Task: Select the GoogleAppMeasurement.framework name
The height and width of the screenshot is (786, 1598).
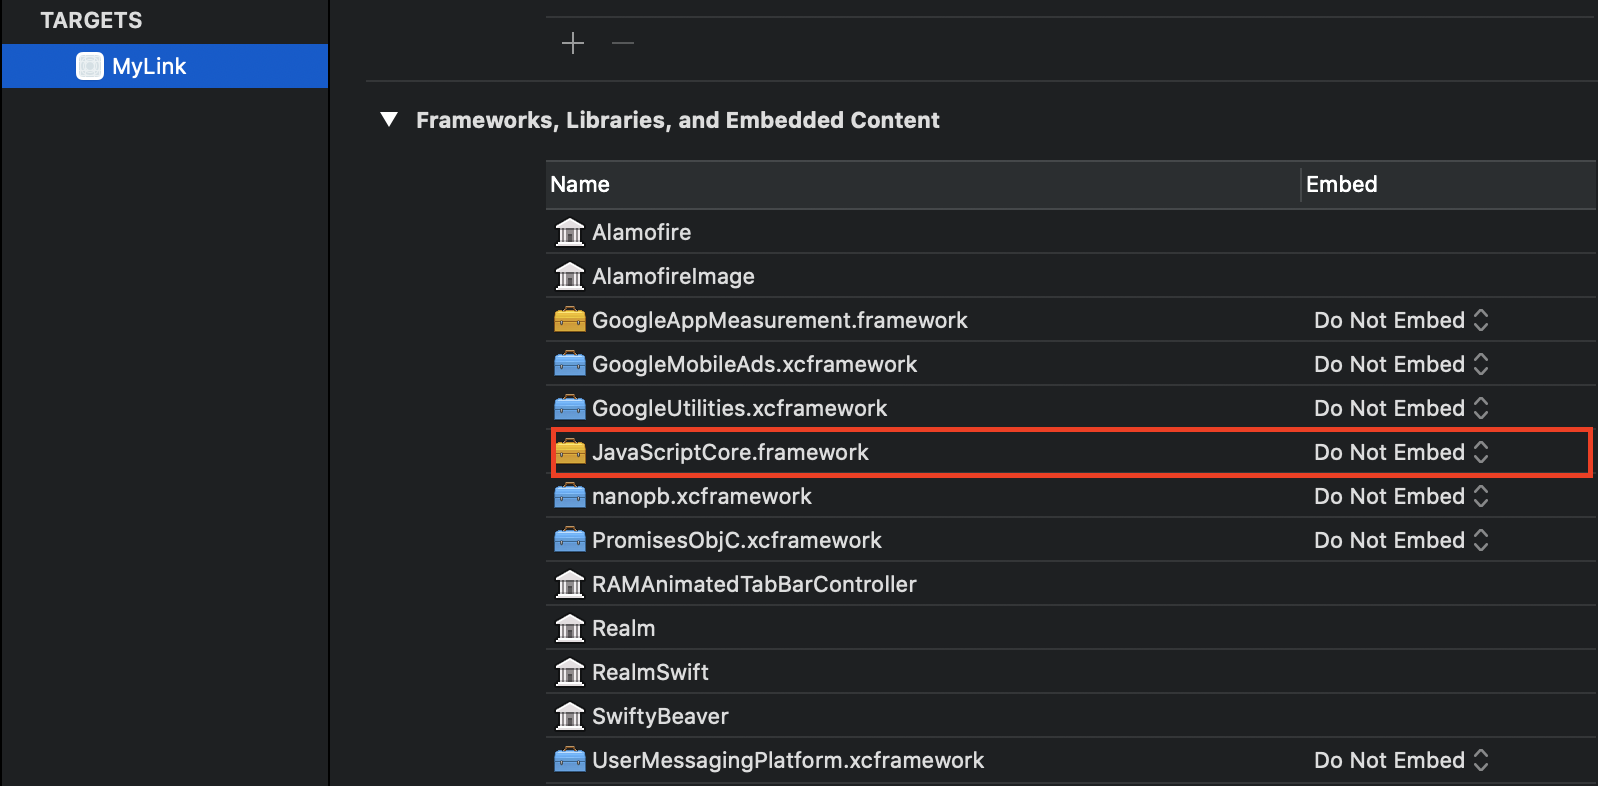Action: point(780,320)
